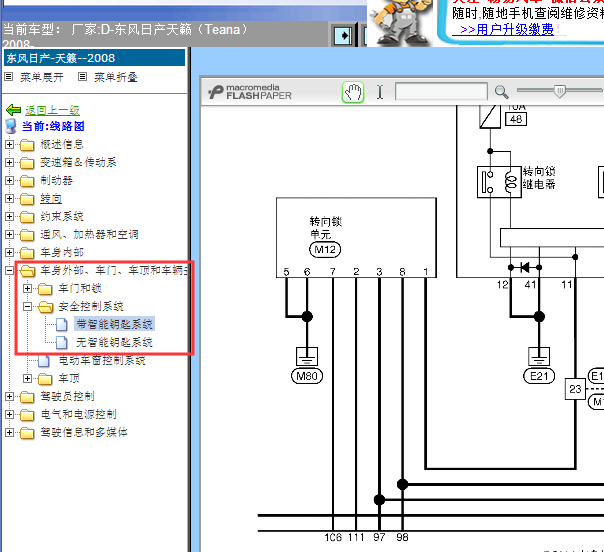Click the computer icon beside 当前:线路图
604x552 pixels.
11,126
